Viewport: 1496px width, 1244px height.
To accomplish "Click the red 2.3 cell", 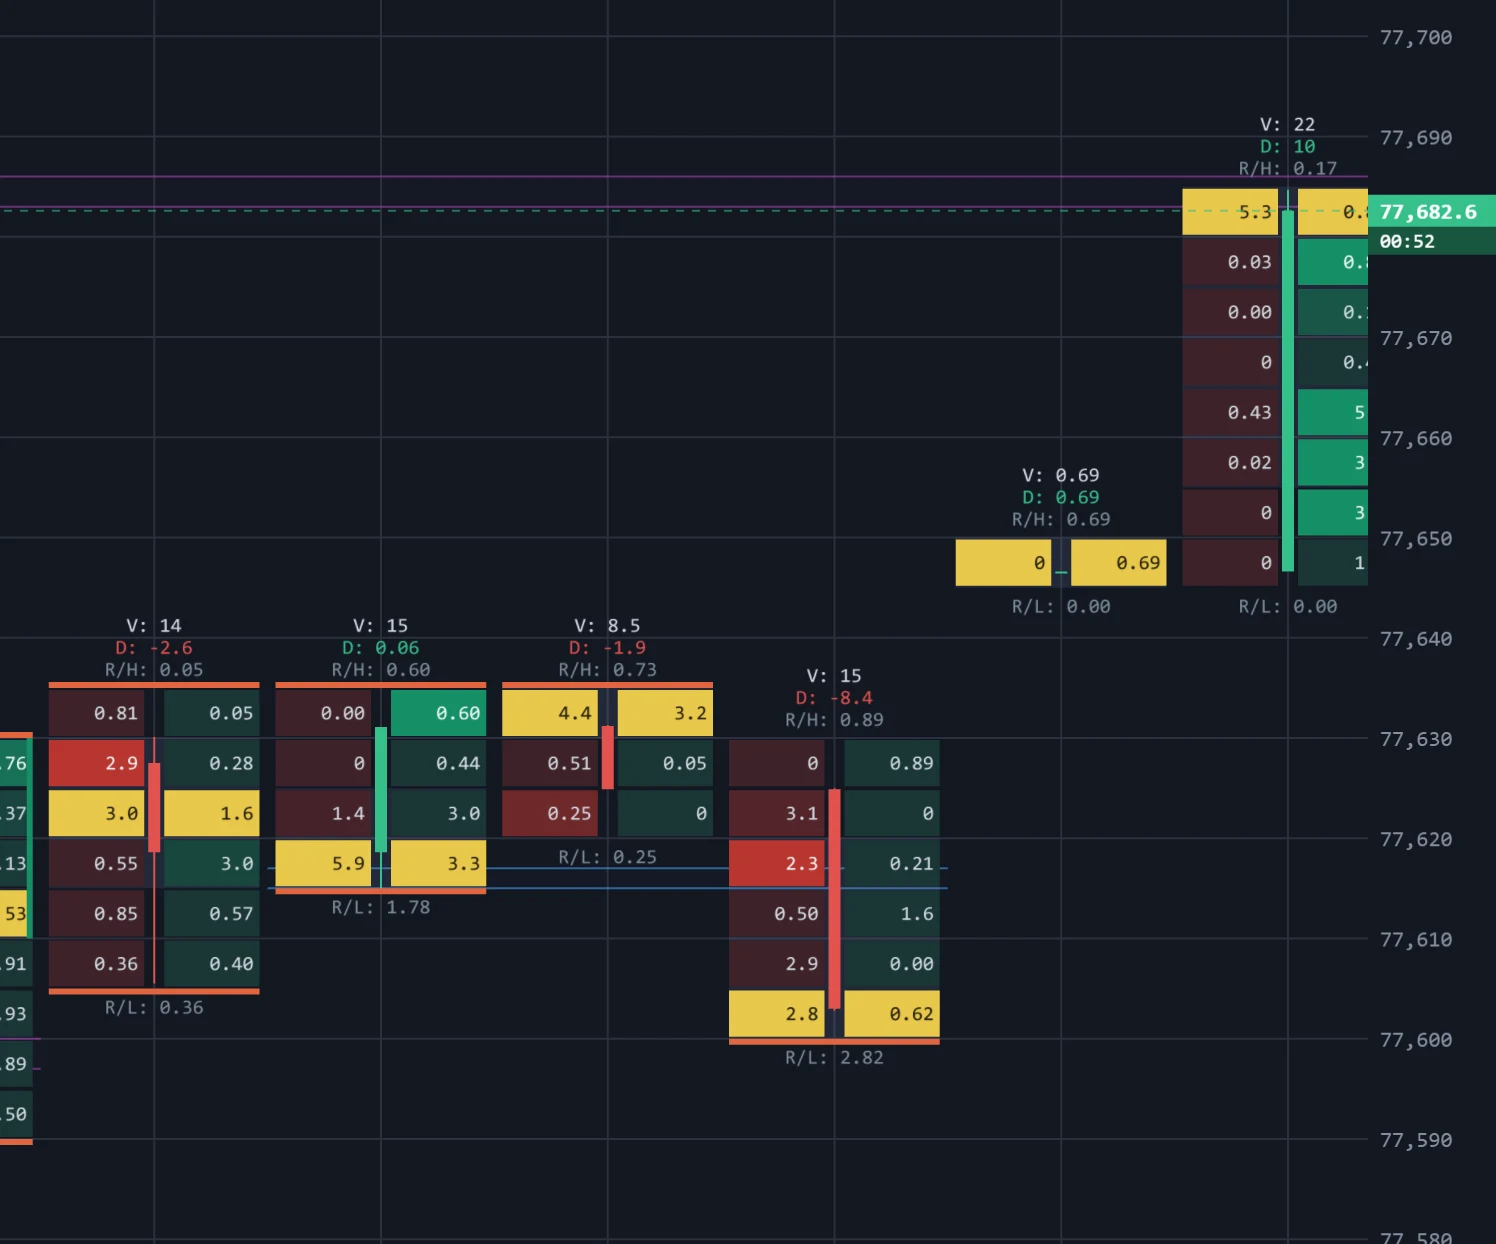I will (777, 863).
